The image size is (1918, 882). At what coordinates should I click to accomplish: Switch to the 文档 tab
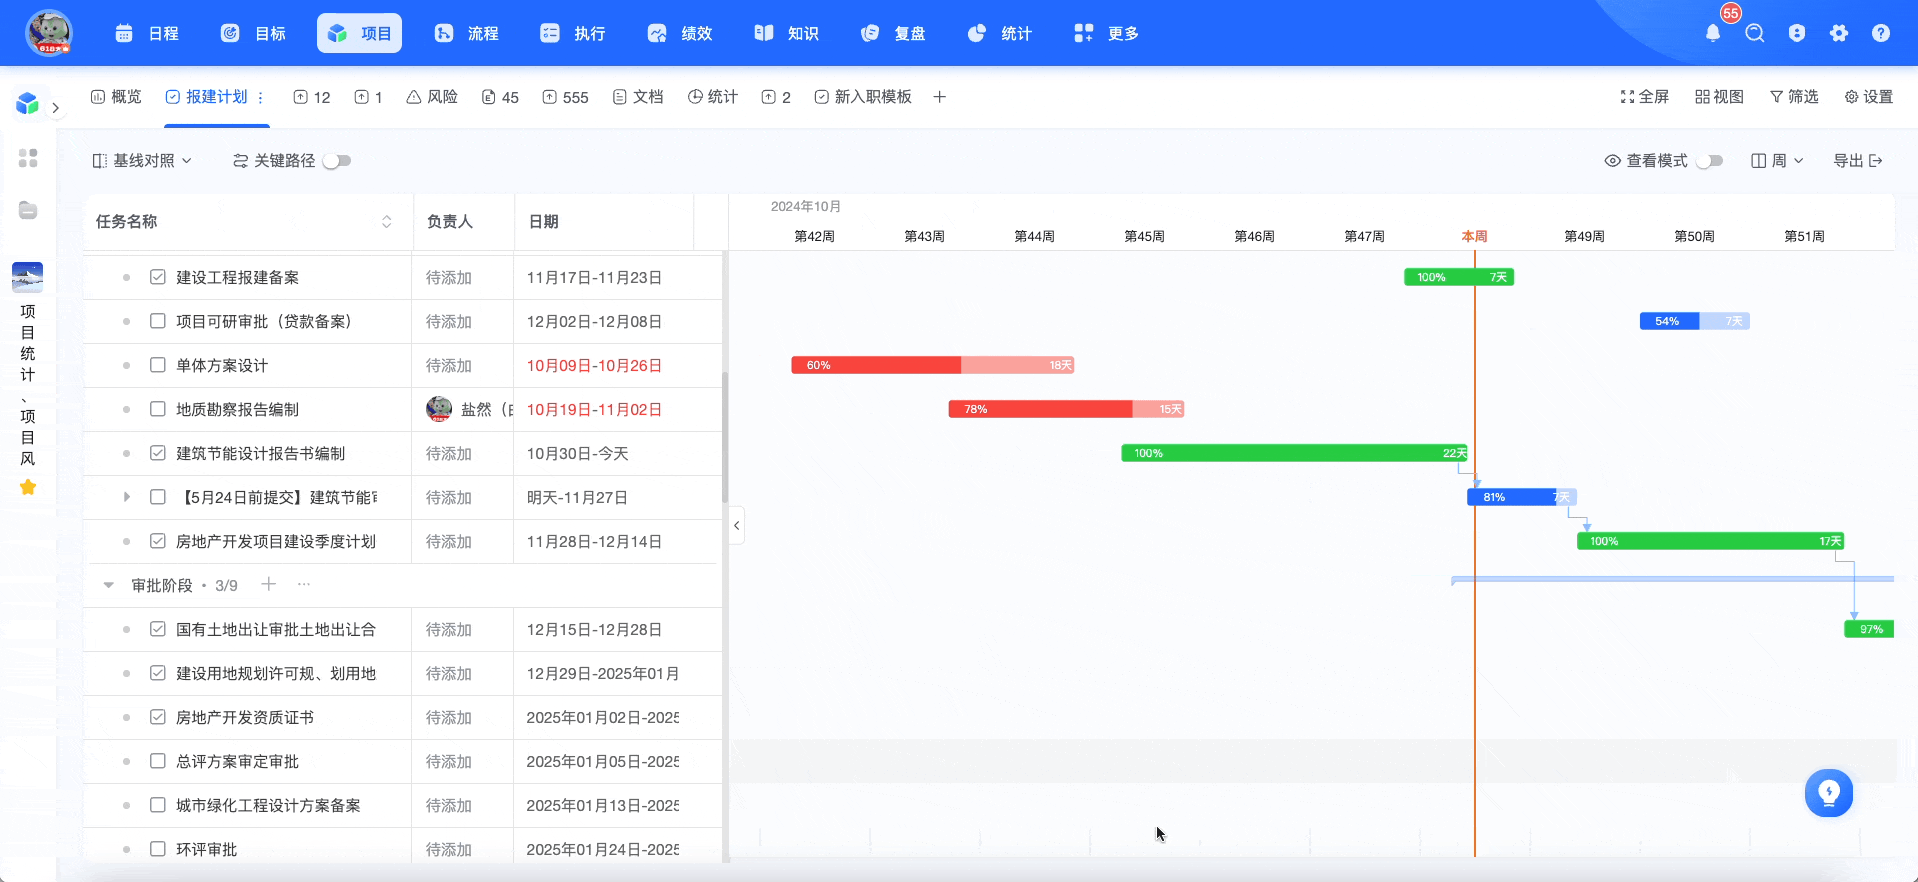point(638,97)
